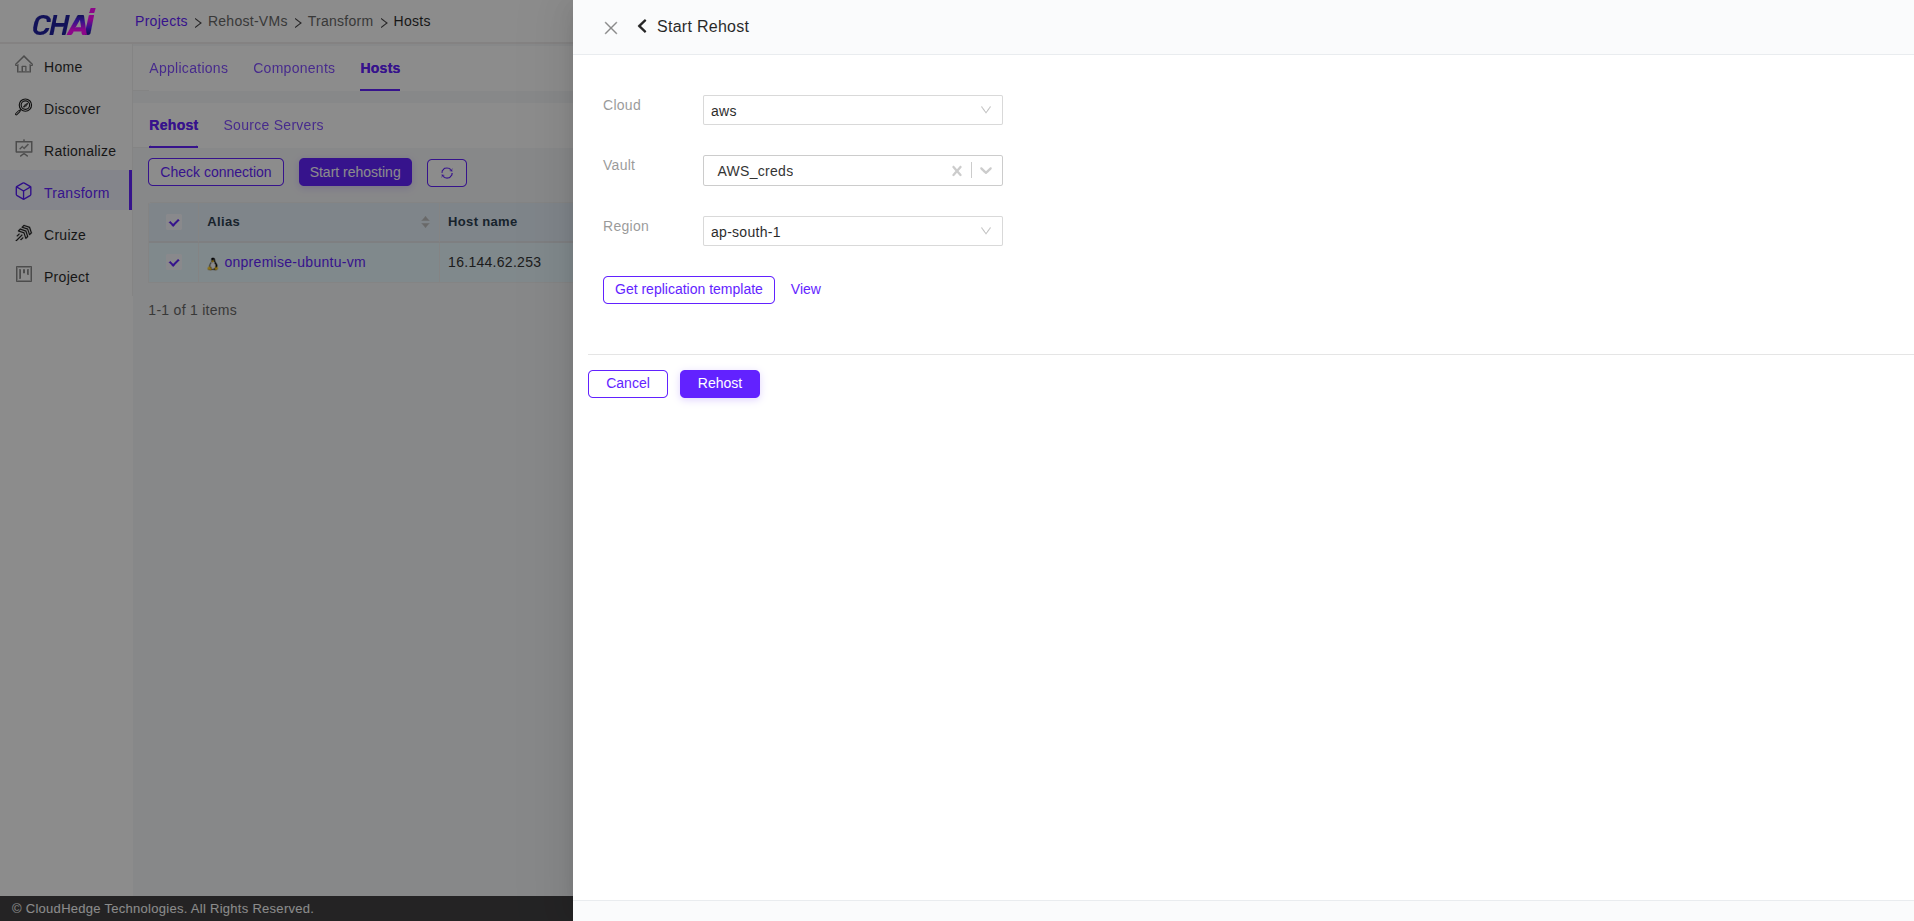The height and width of the screenshot is (921, 1914).
Task: Click host name 16.144.62.253 cell
Action: (494, 262)
